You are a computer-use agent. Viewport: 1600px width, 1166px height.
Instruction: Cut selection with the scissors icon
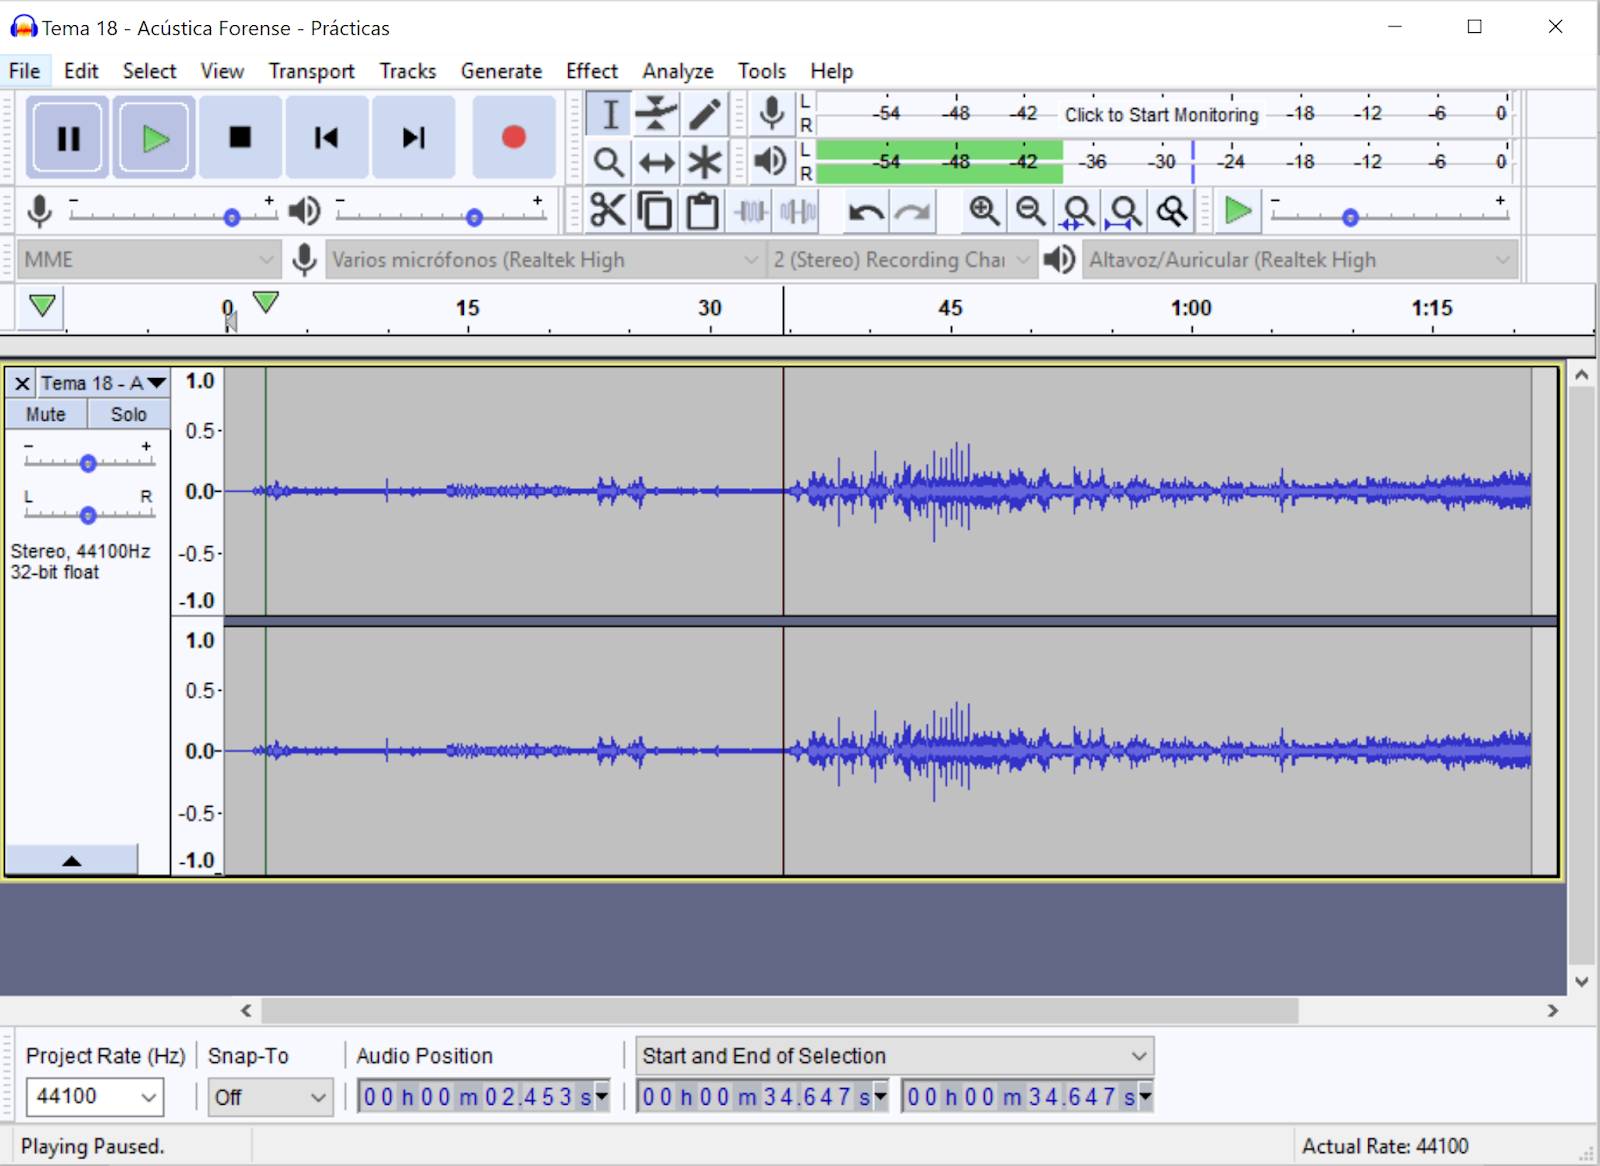(608, 211)
